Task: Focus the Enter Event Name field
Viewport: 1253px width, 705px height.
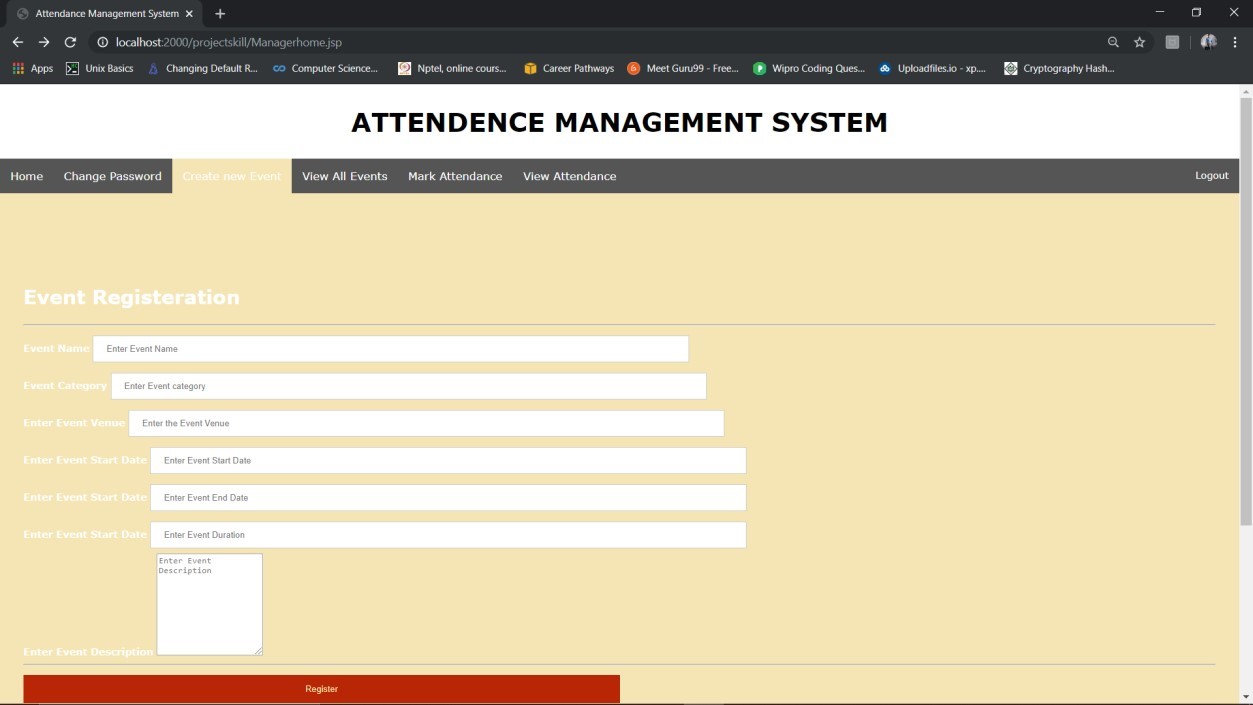Action: 391,349
